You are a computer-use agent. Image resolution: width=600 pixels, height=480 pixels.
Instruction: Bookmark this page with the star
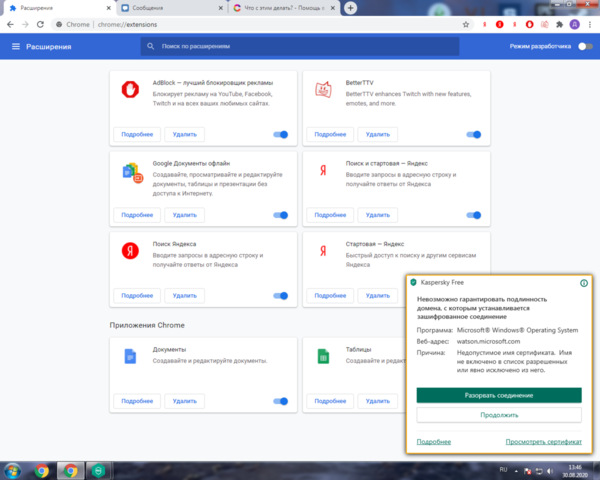tap(466, 24)
